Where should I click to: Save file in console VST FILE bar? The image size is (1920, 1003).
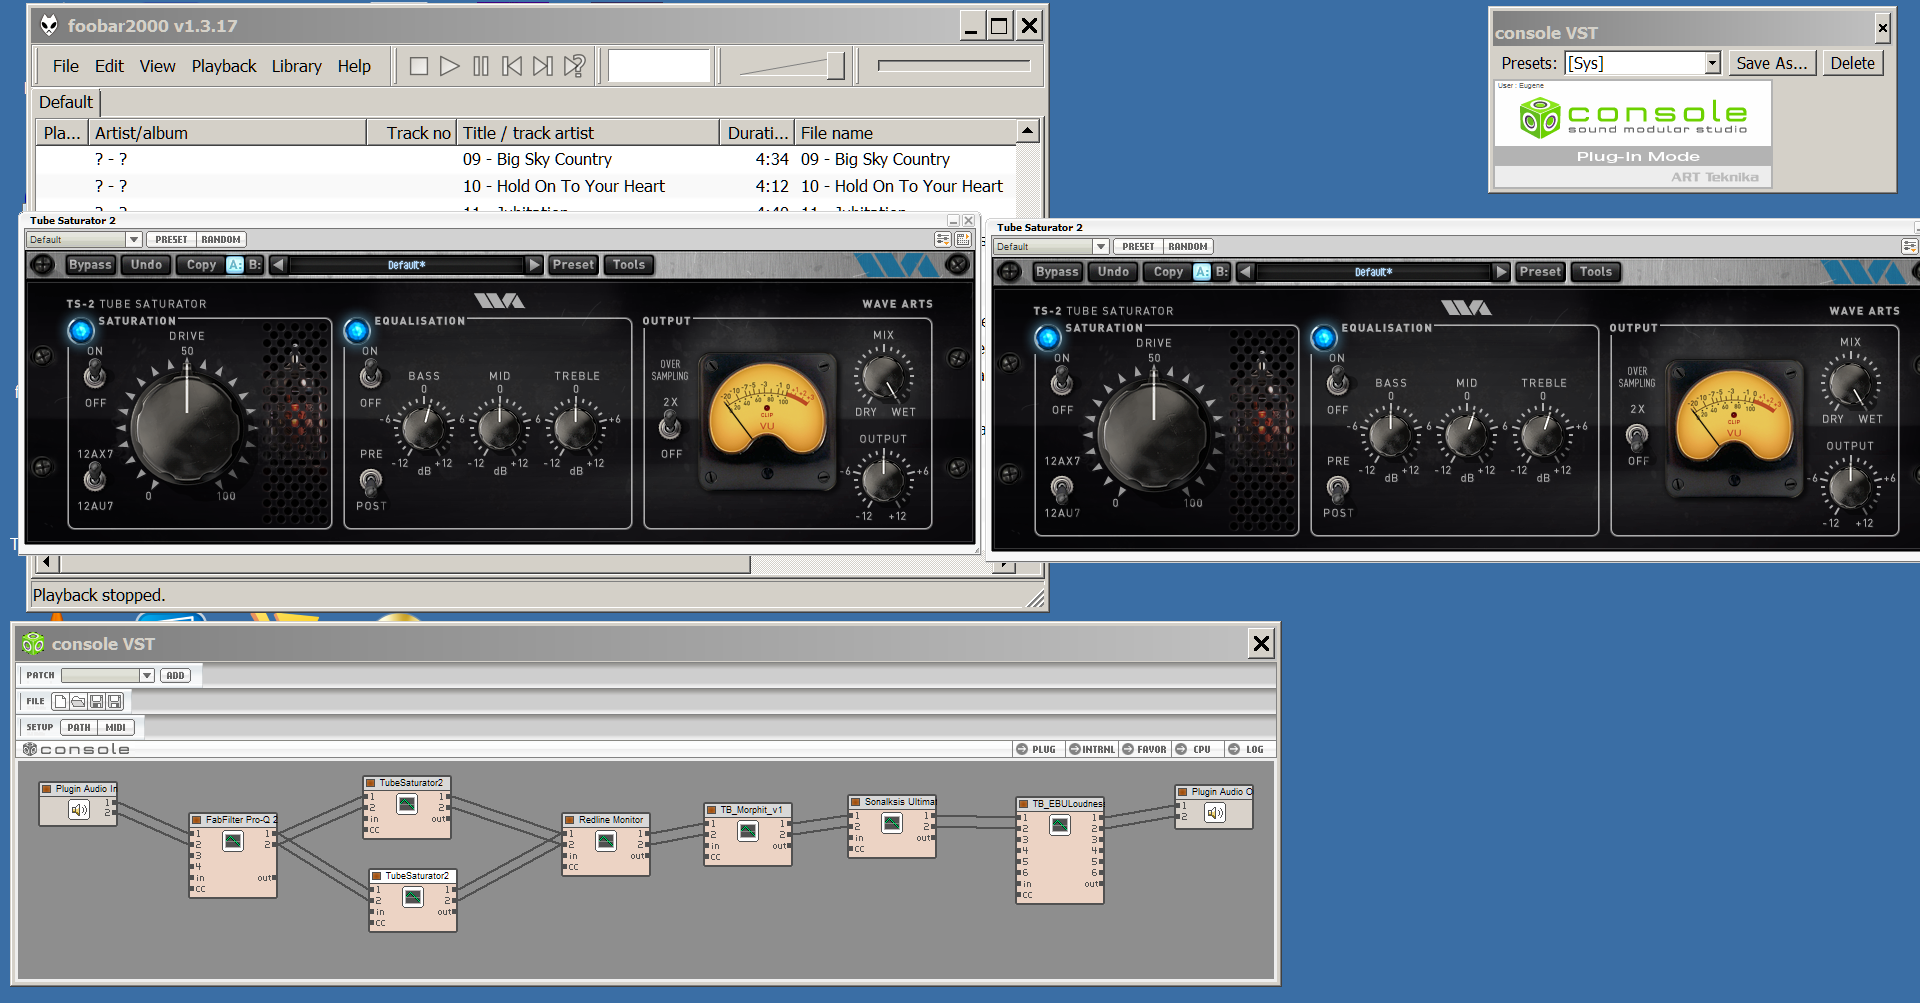97,702
